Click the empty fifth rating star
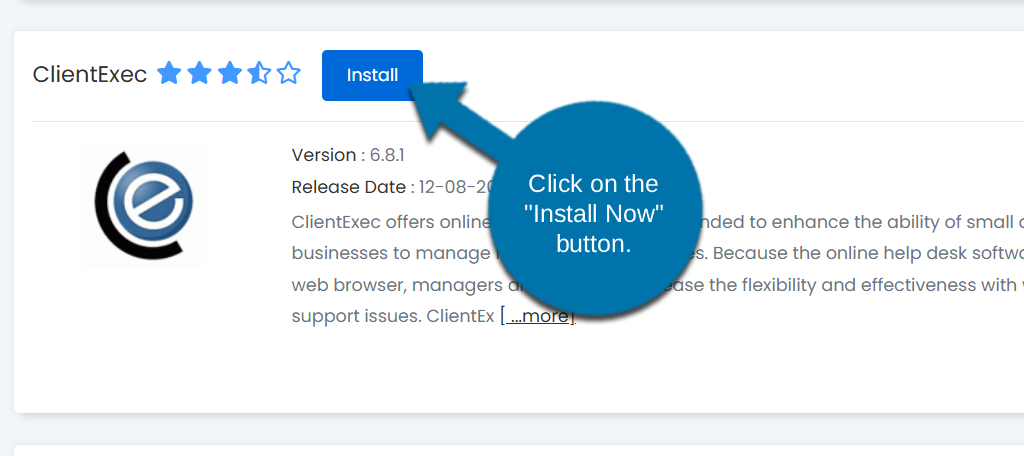1024x456 pixels. [x=289, y=74]
